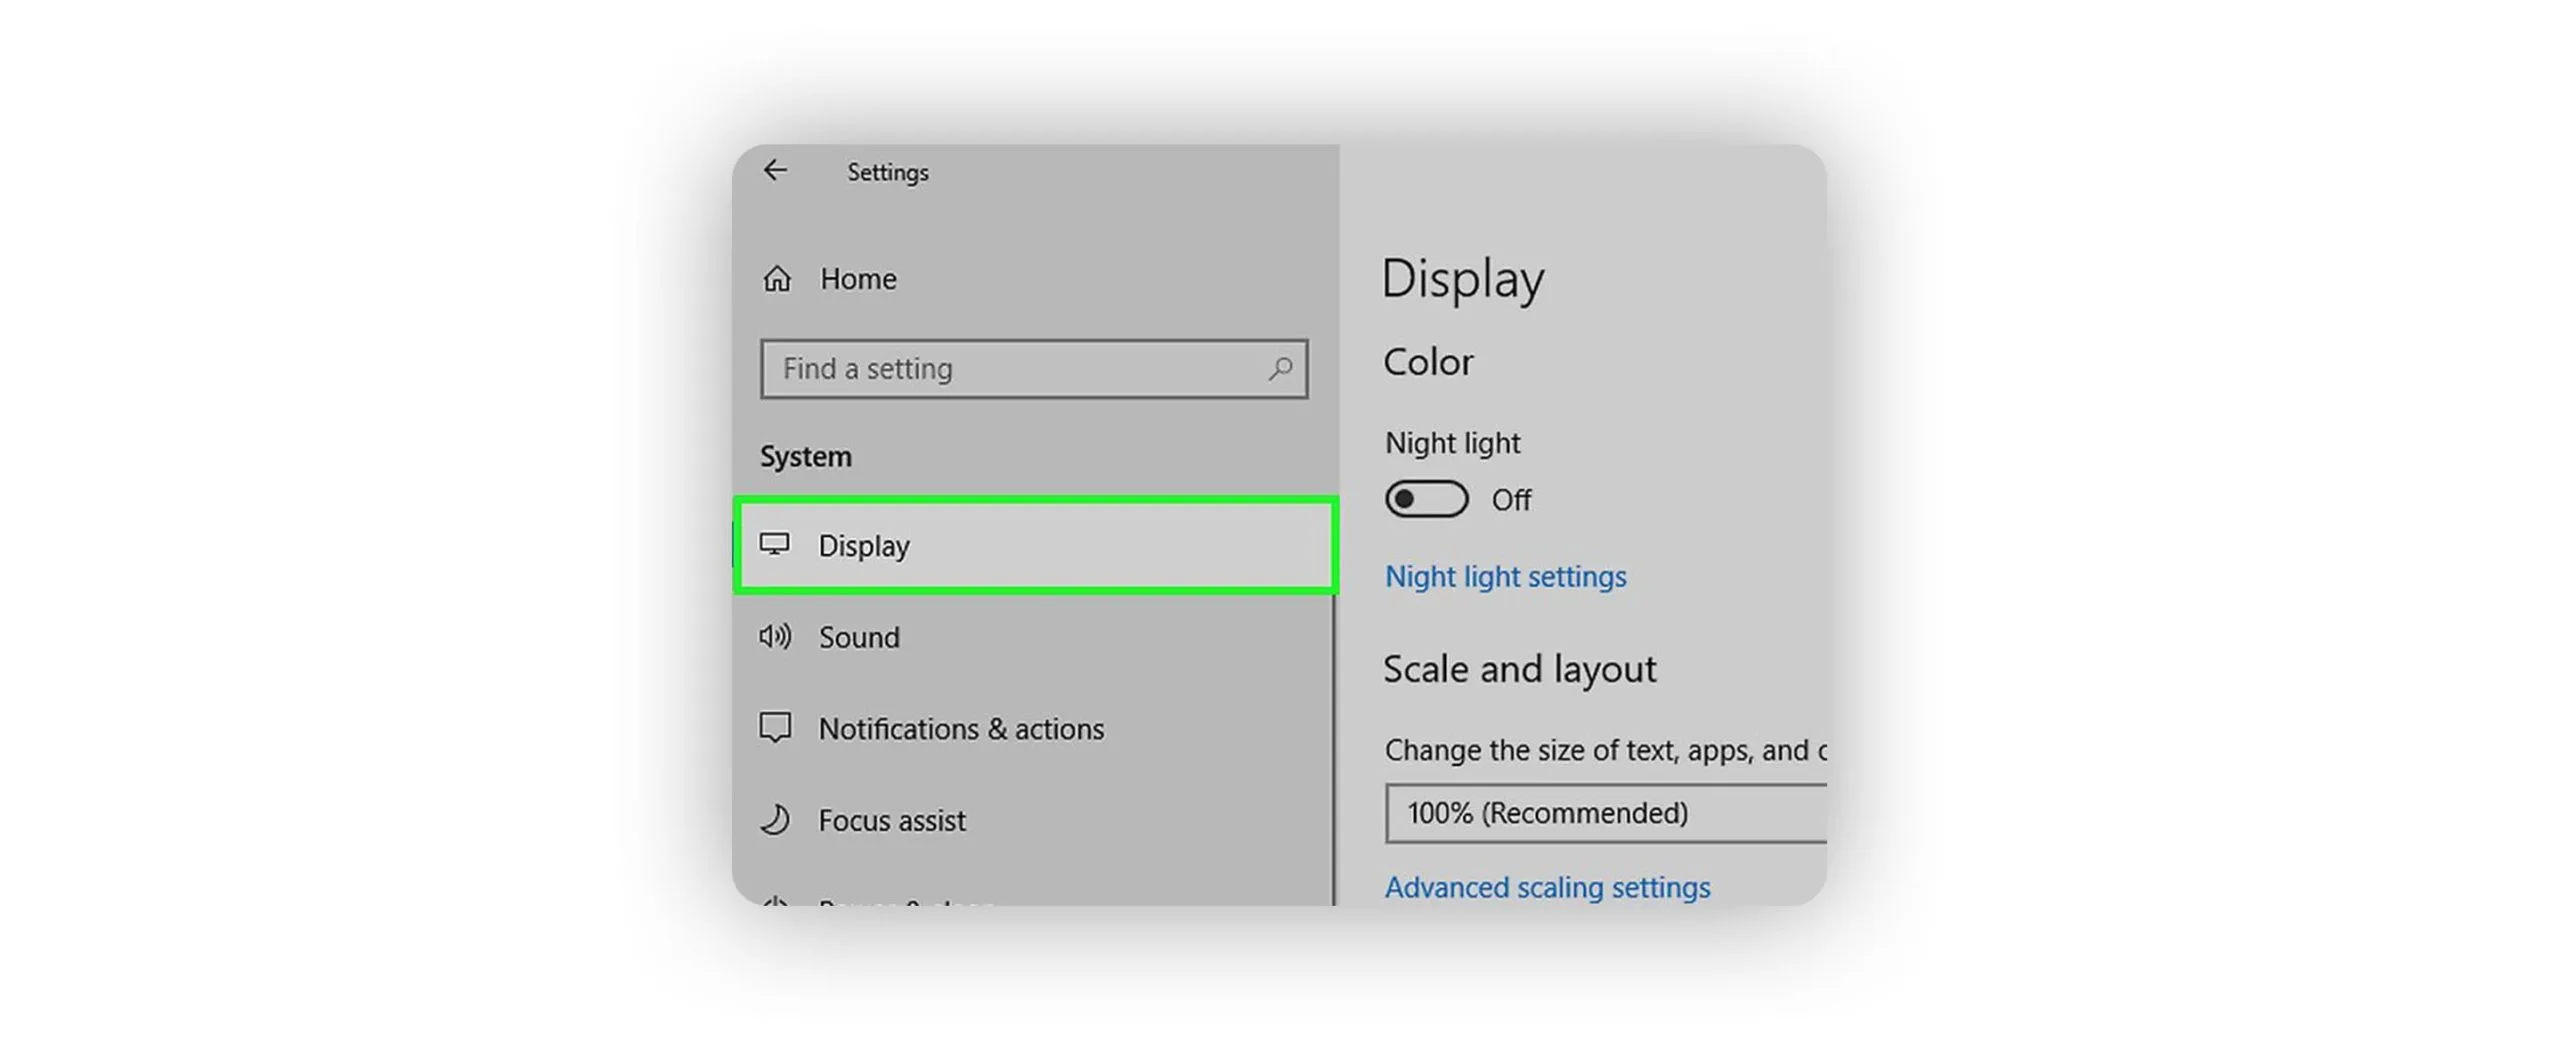Open Advanced scaling settings link
The image size is (2560, 1051).
click(x=1546, y=887)
